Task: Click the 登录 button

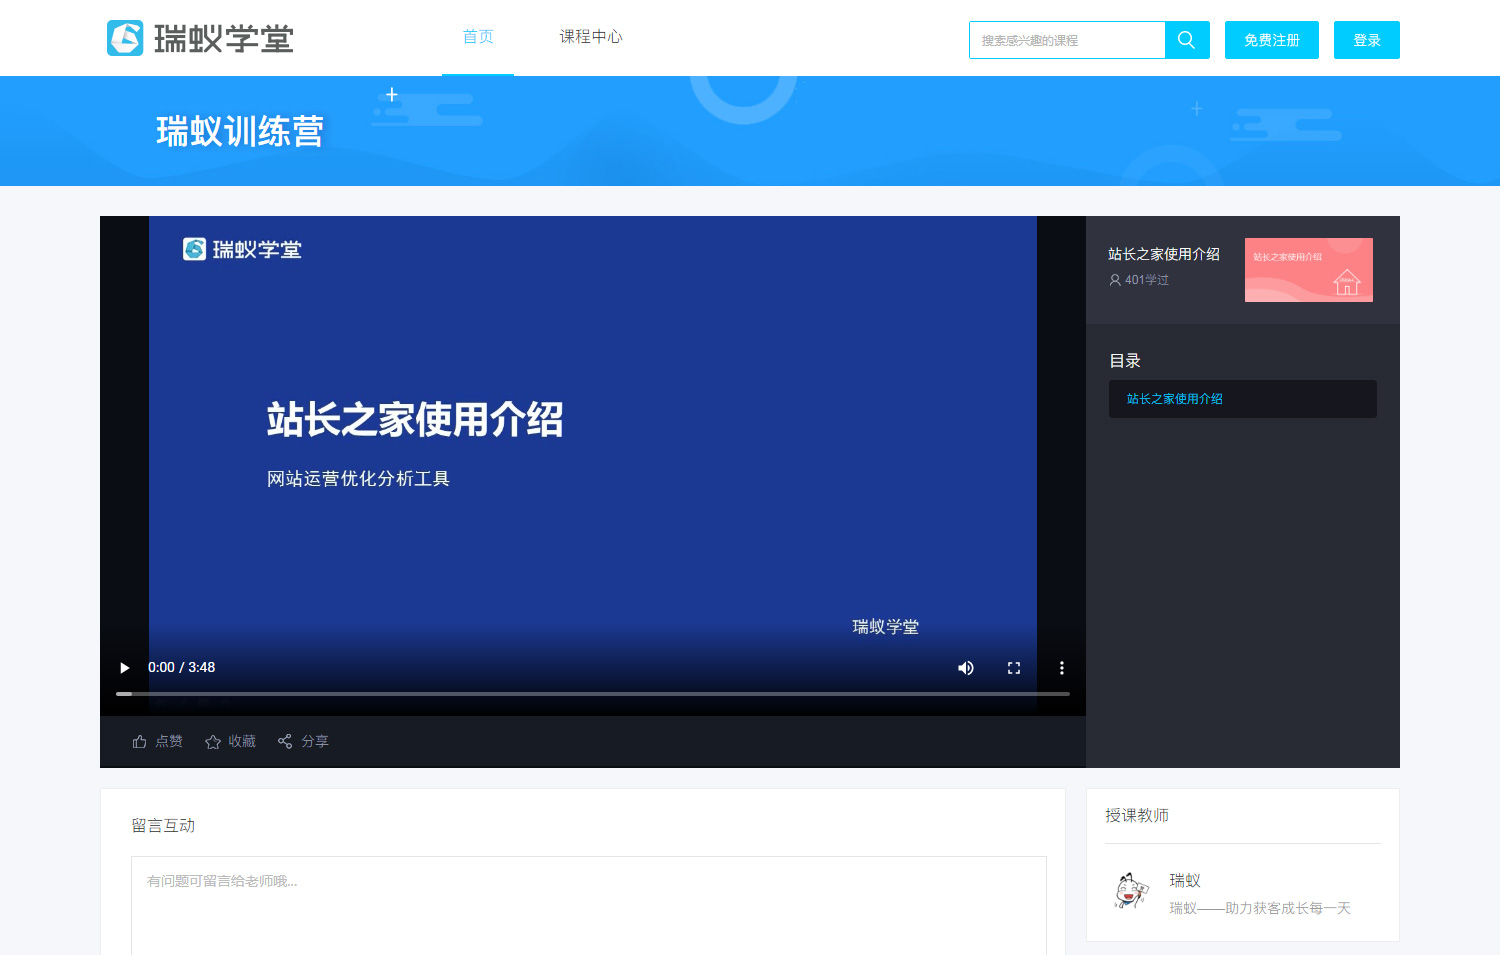Action: tap(1367, 40)
